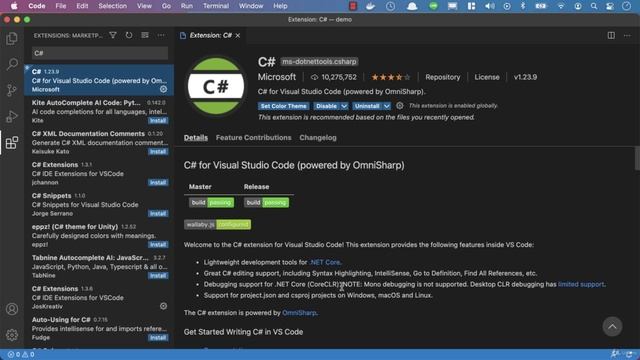
Task: Switch to the Feature Contributions tab
Action: tap(253, 138)
